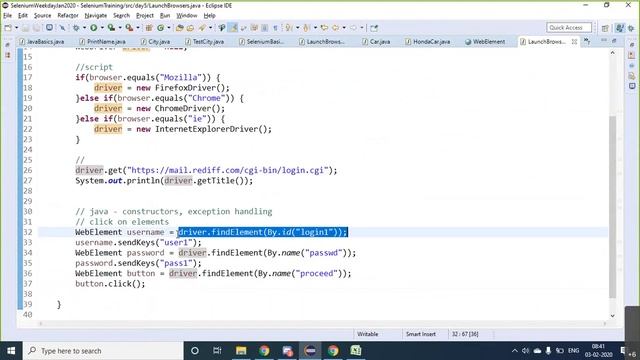Switch to the HondaCar.java tab

(428, 42)
